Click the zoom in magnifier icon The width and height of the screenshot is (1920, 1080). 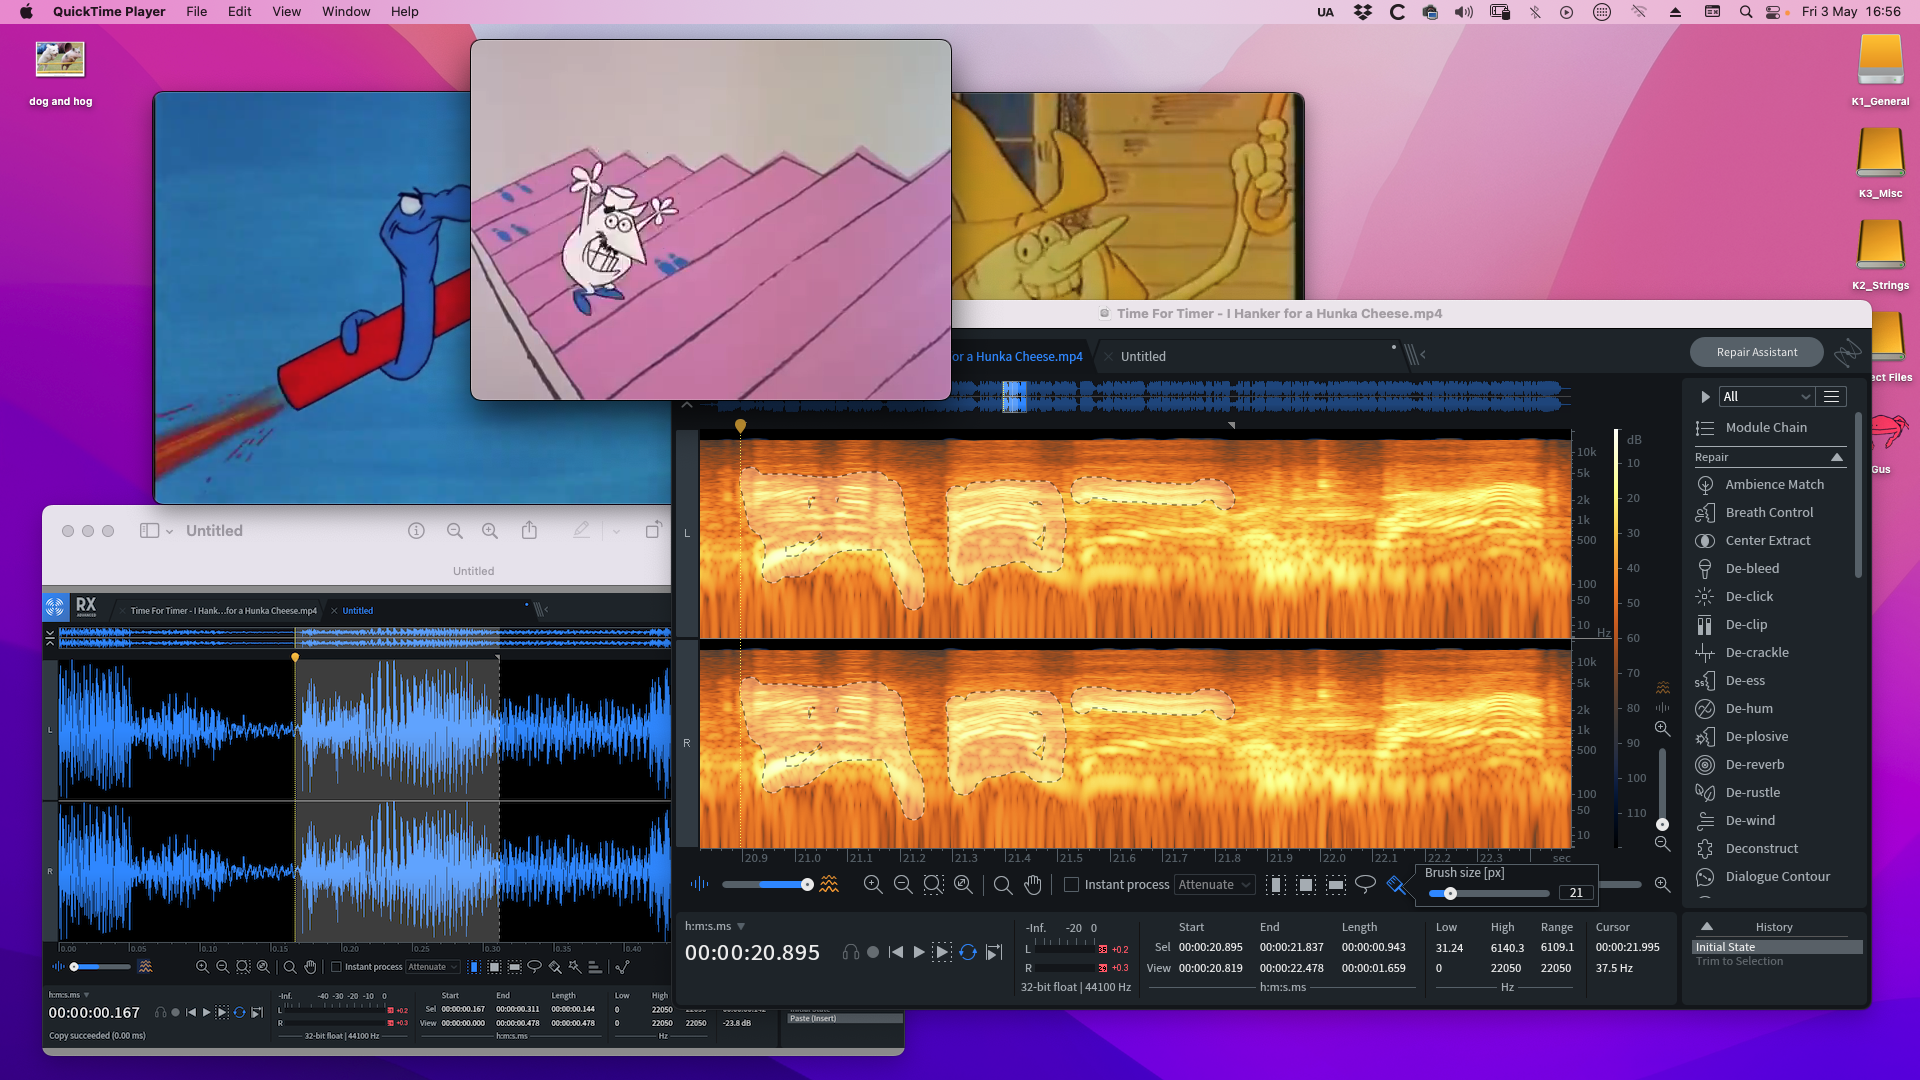pos(872,884)
